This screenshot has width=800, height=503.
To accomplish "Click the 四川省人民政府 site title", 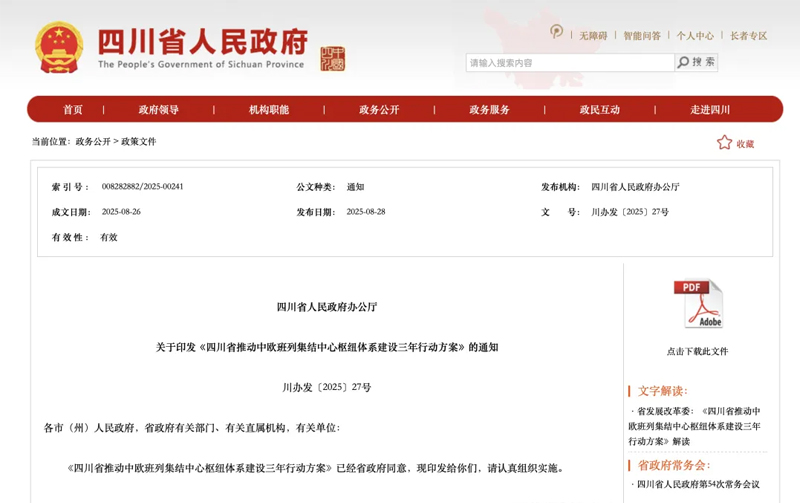I will 202,41.
